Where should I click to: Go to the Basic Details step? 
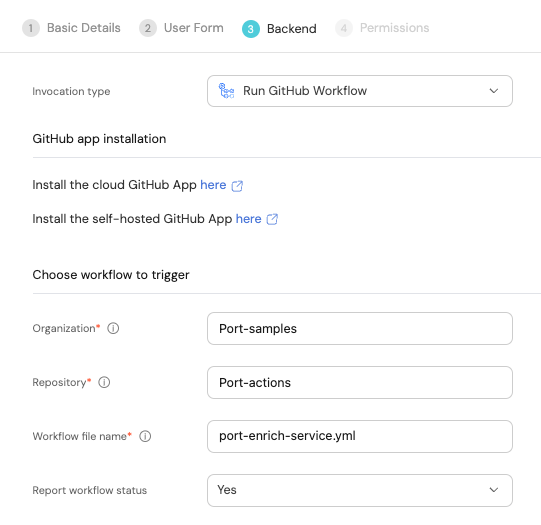click(x=83, y=28)
